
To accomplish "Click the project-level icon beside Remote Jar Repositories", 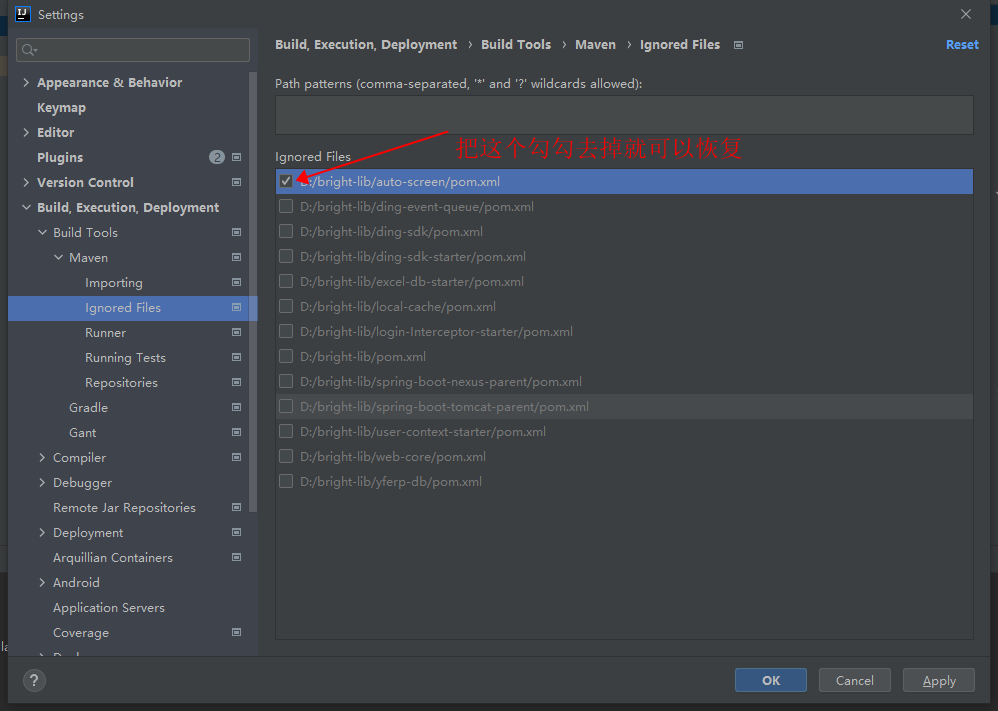I will click(236, 507).
